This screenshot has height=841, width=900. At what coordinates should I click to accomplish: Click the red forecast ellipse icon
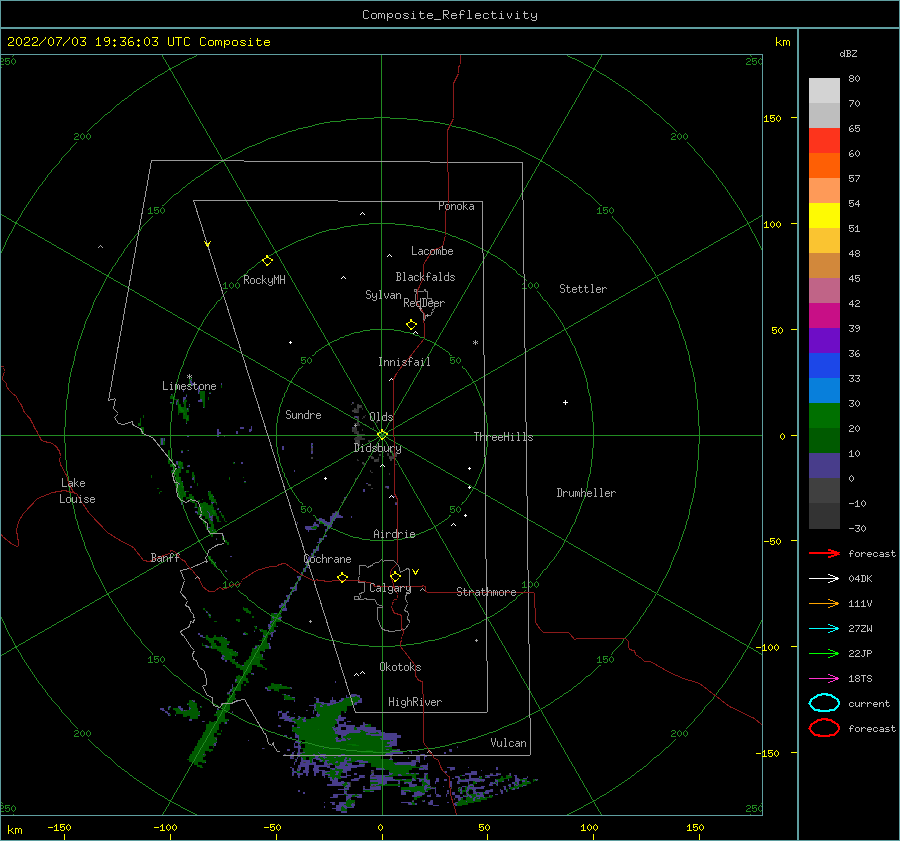824,728
